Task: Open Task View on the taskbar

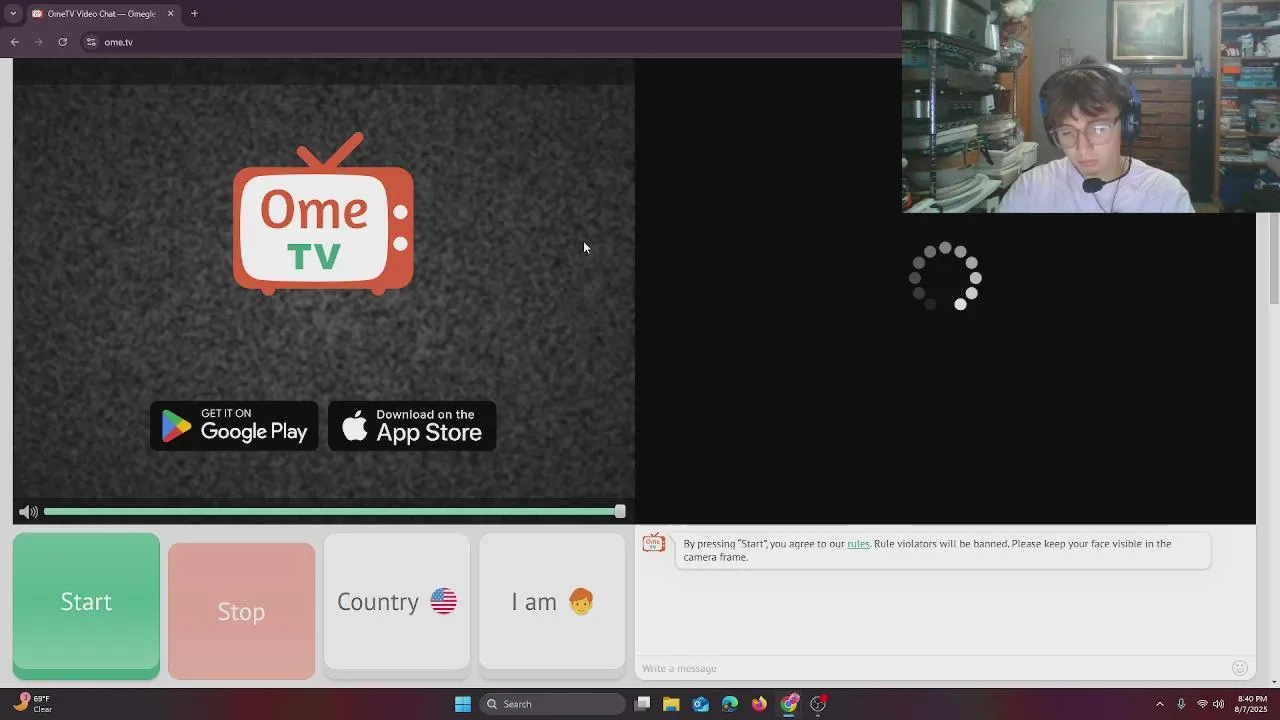Action: 643,704
